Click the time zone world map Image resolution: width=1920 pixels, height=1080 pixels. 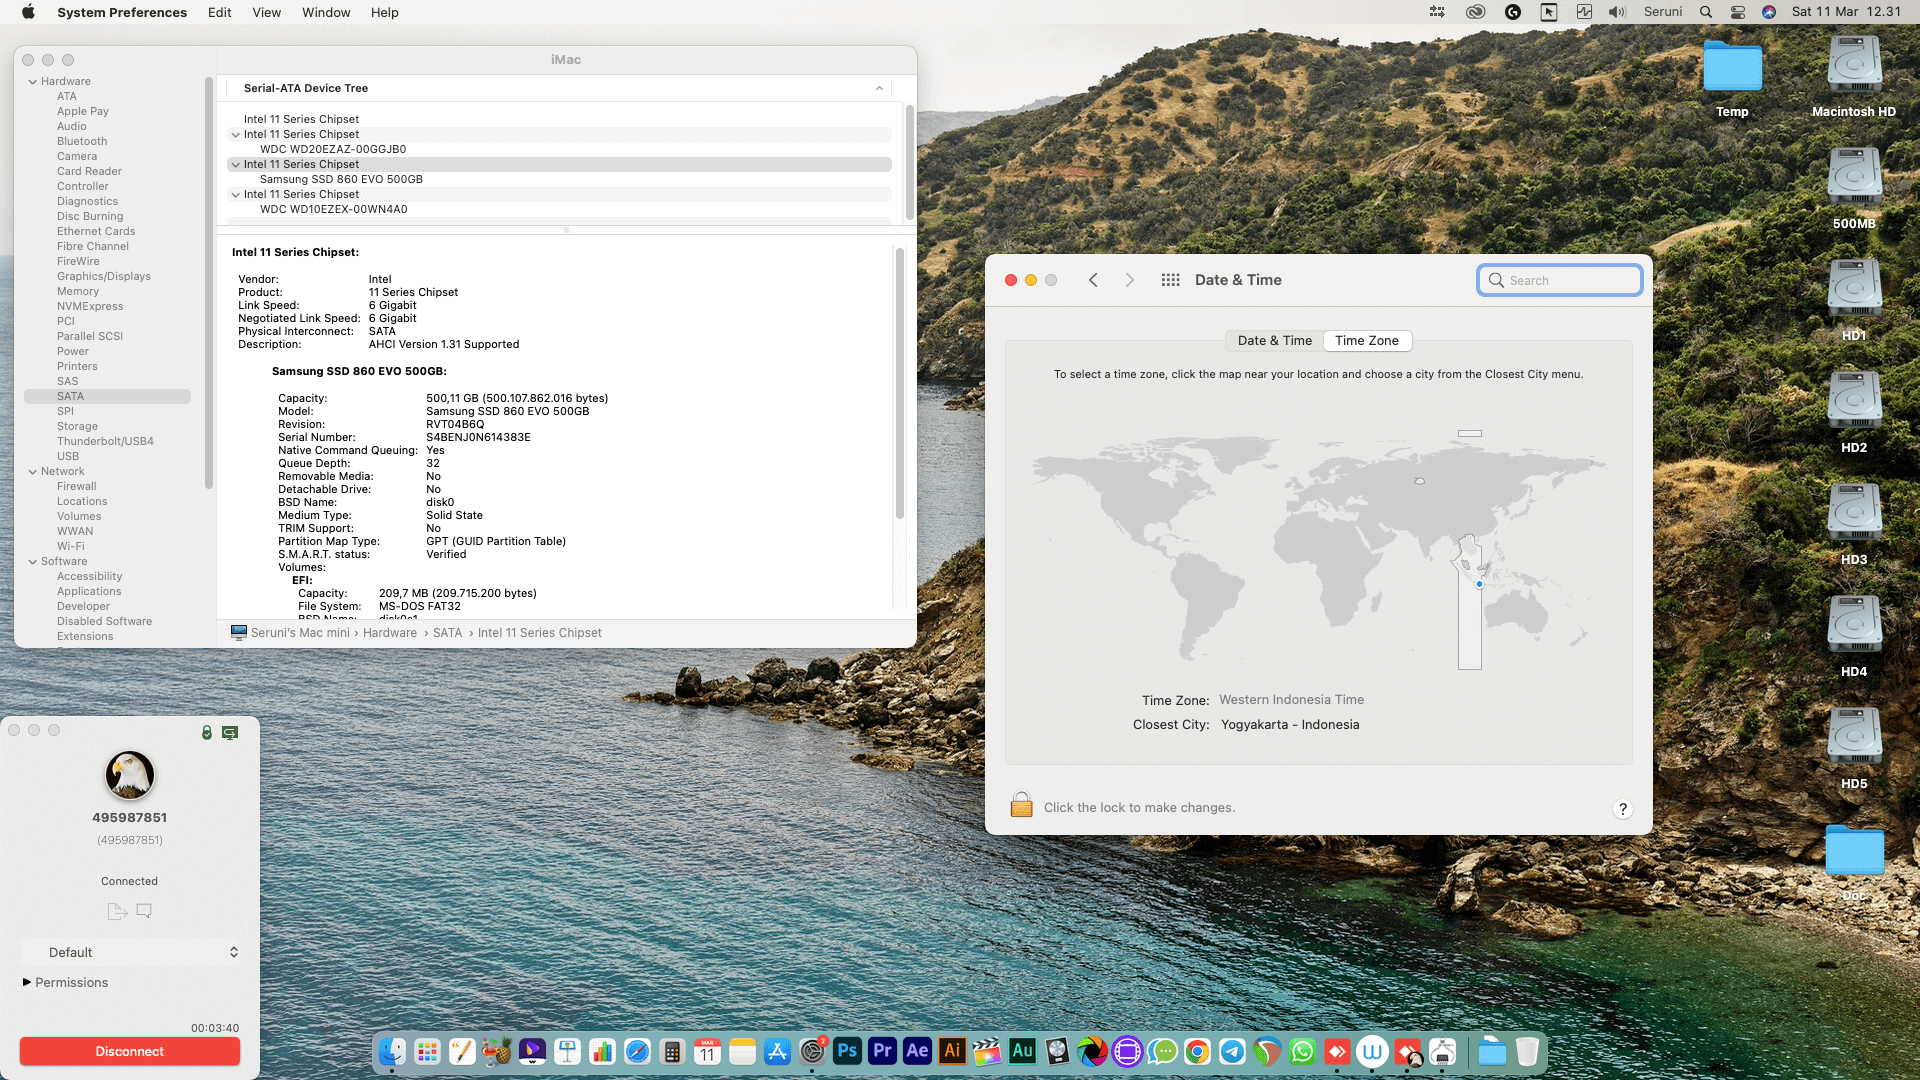1318,550
